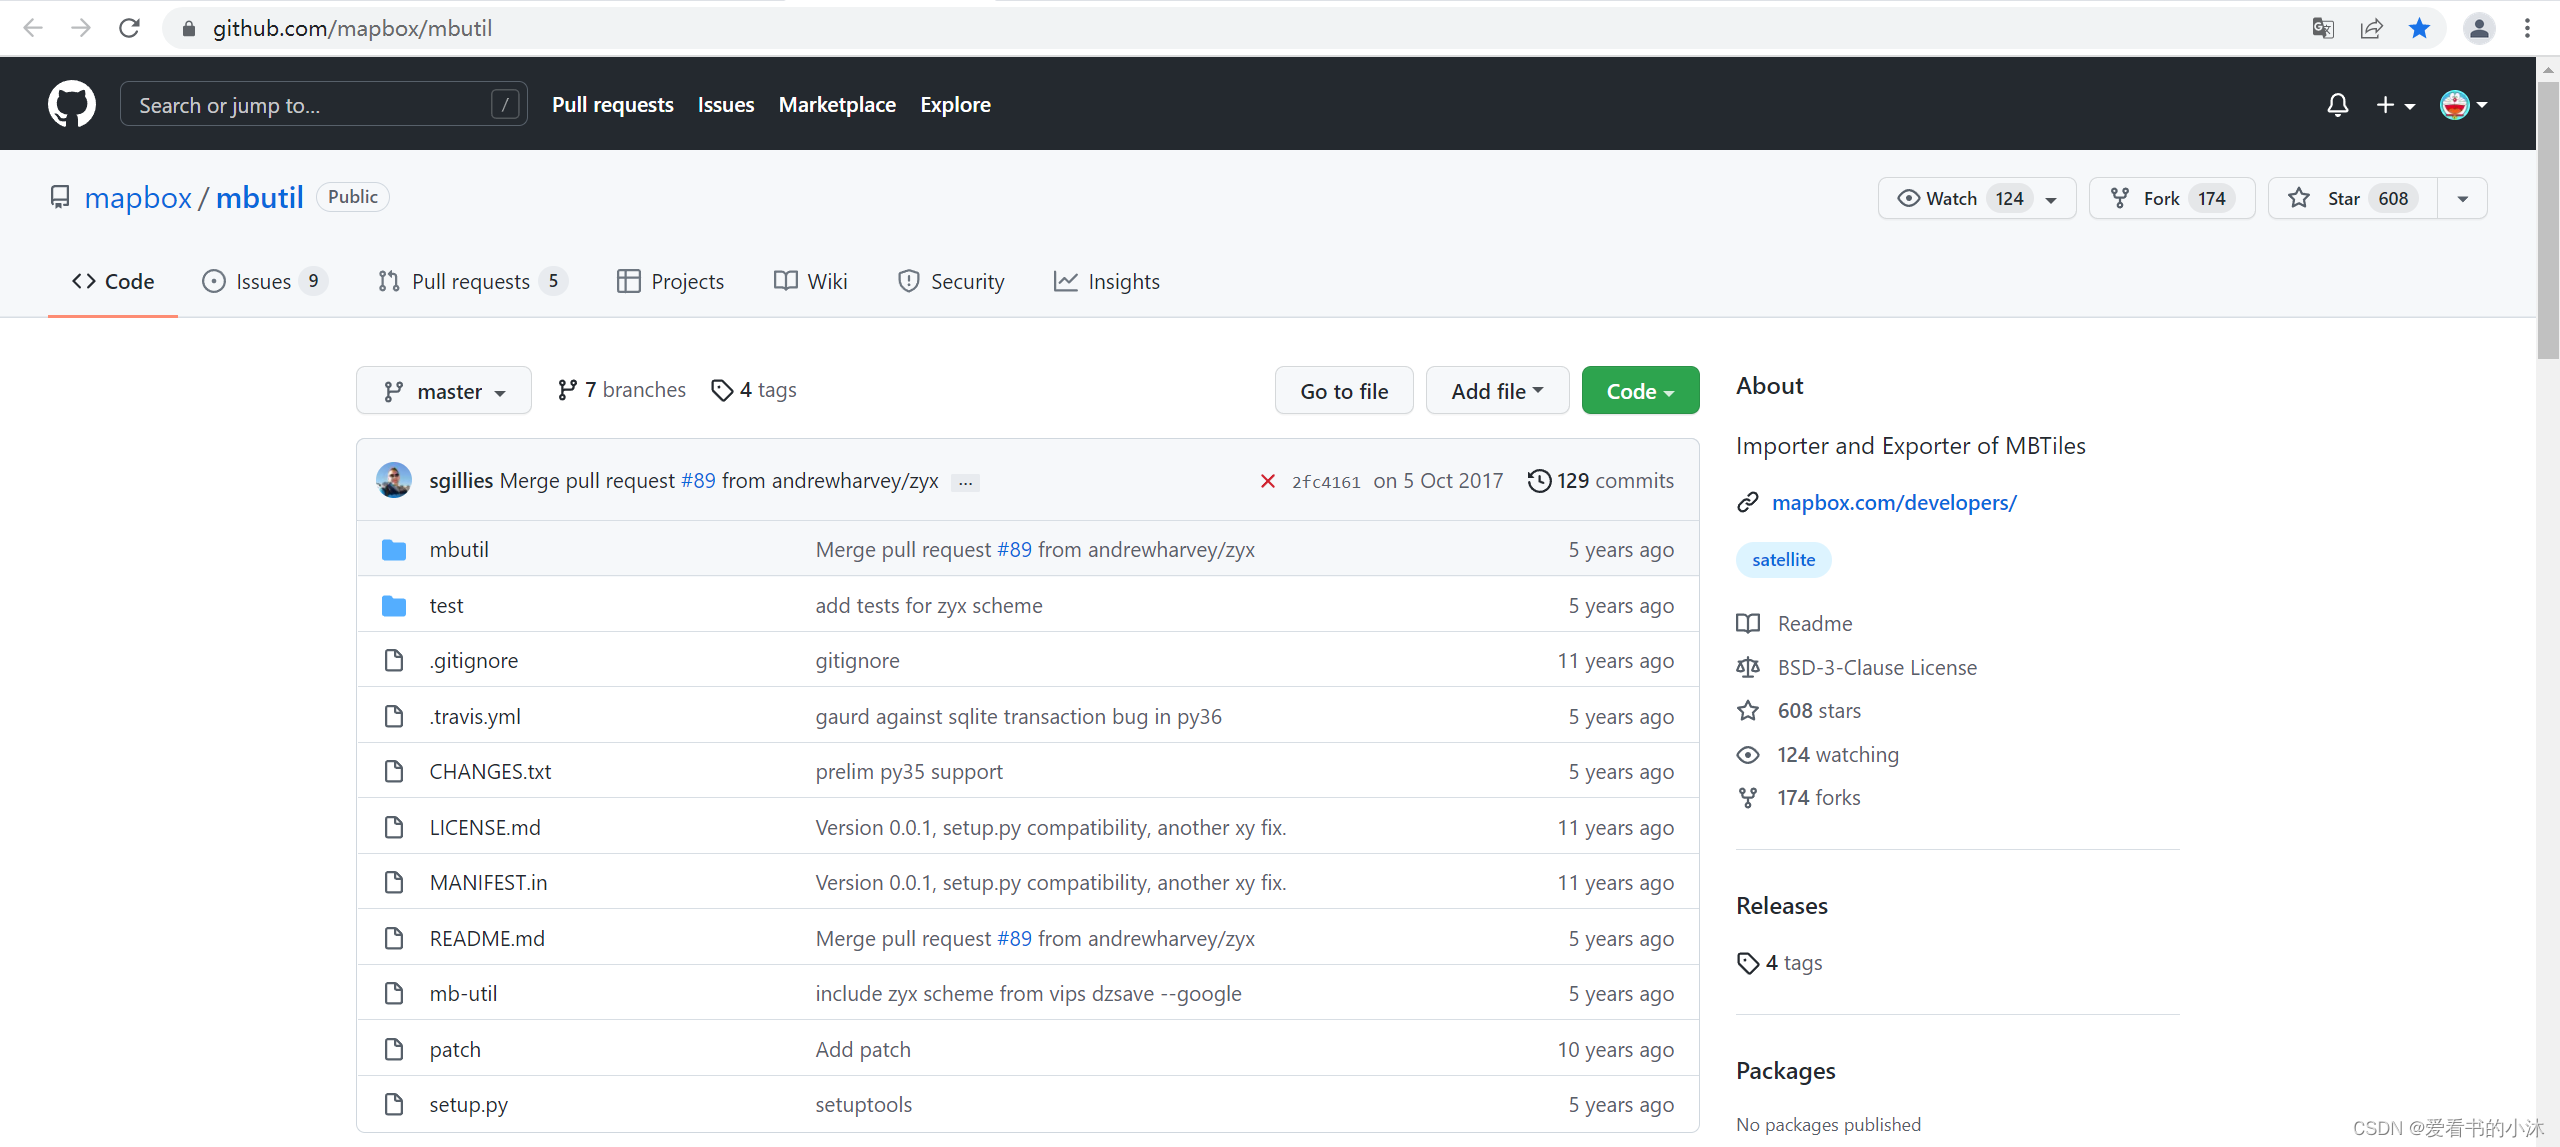Expand the green Code dropdown

(x=1640, y=391)
